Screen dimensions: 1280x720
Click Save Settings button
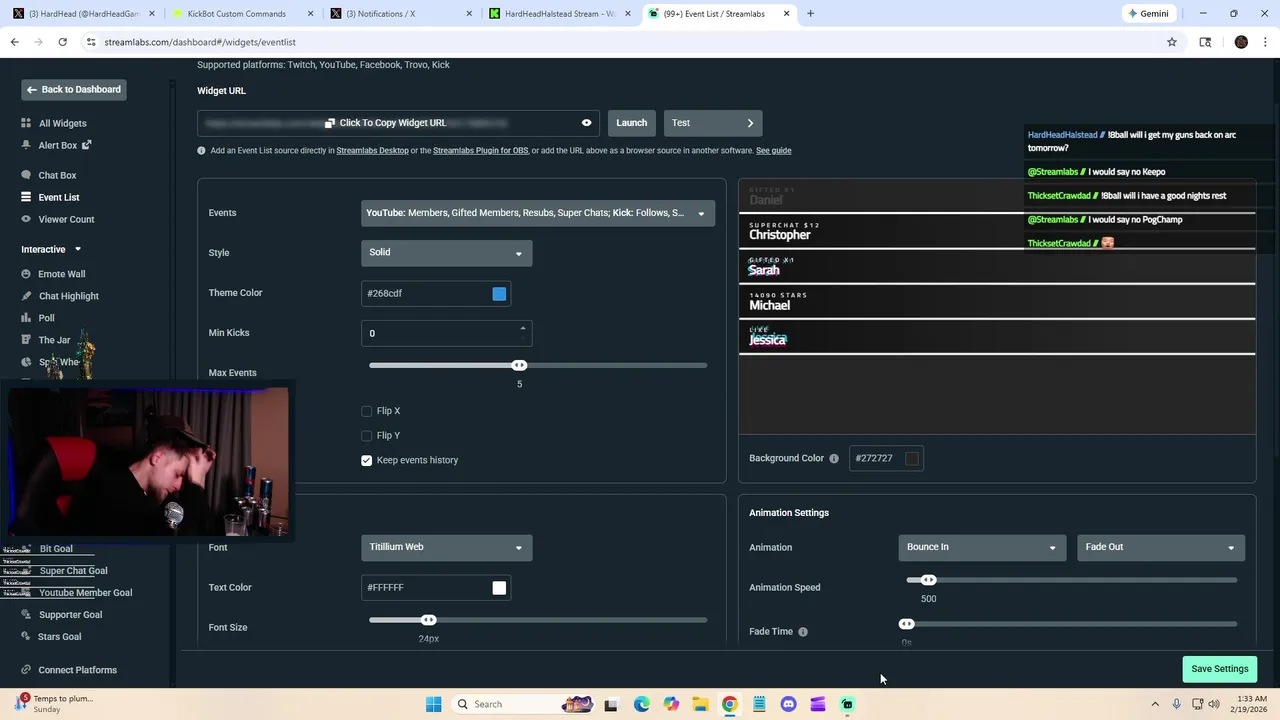point(1220,669)
